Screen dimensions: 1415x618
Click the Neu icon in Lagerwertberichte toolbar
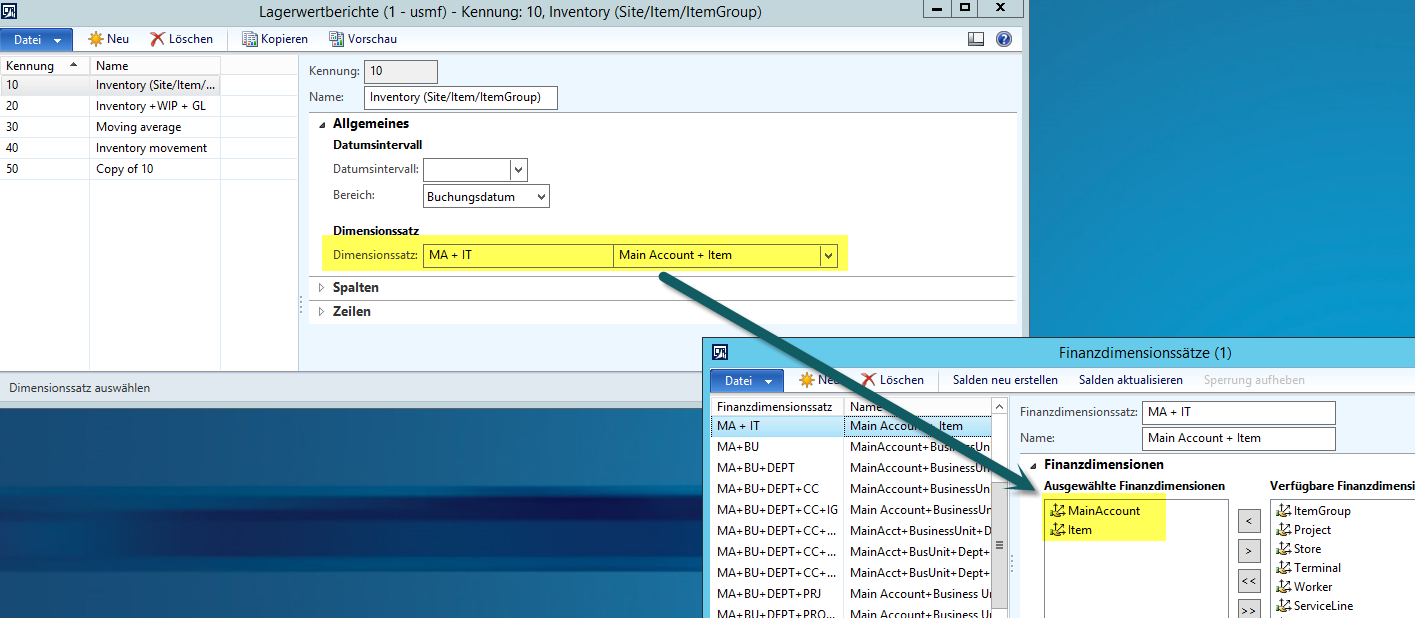tap(96, 39)
